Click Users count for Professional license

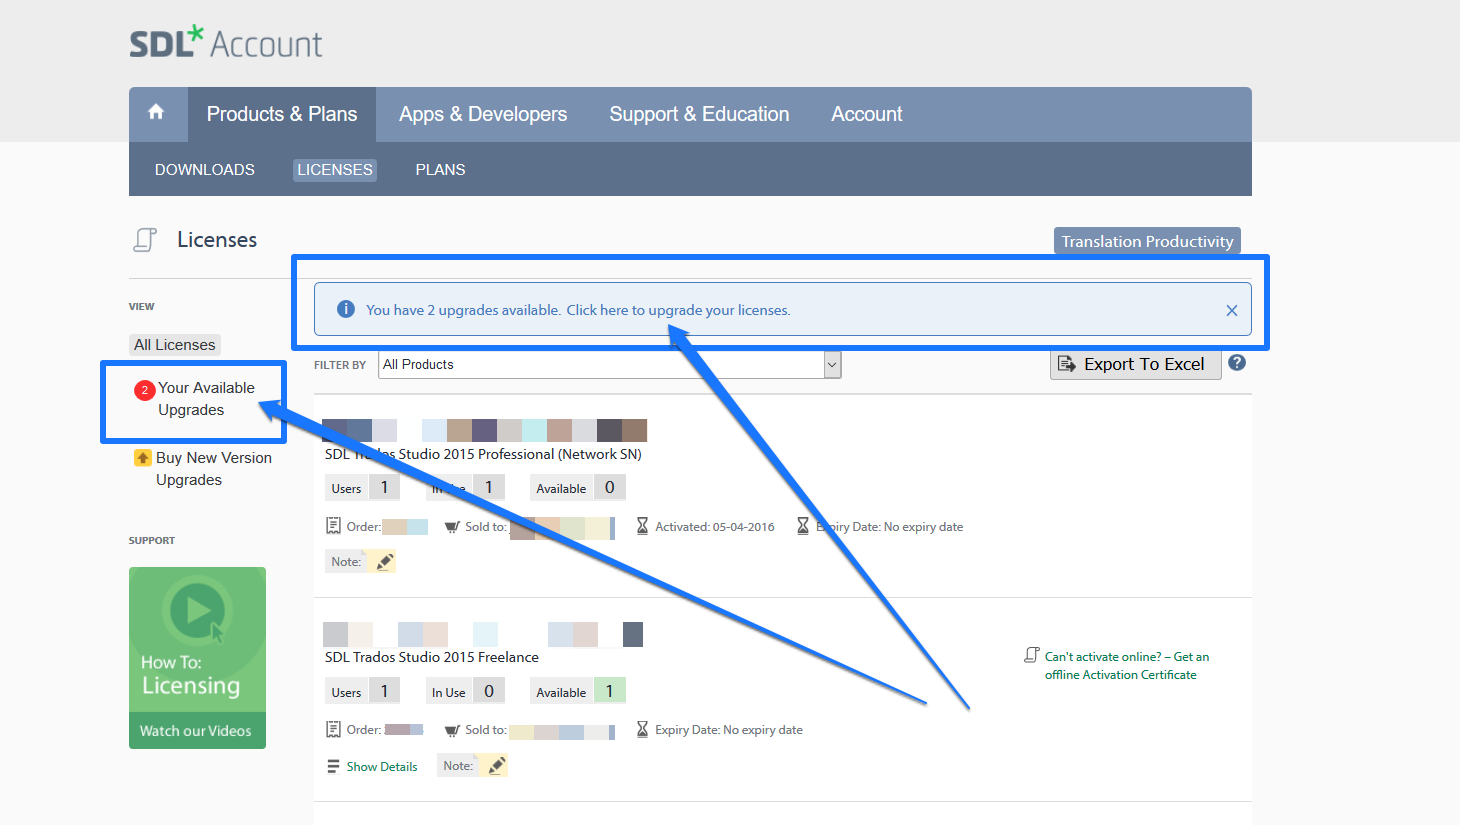click(x=385, y=487)
